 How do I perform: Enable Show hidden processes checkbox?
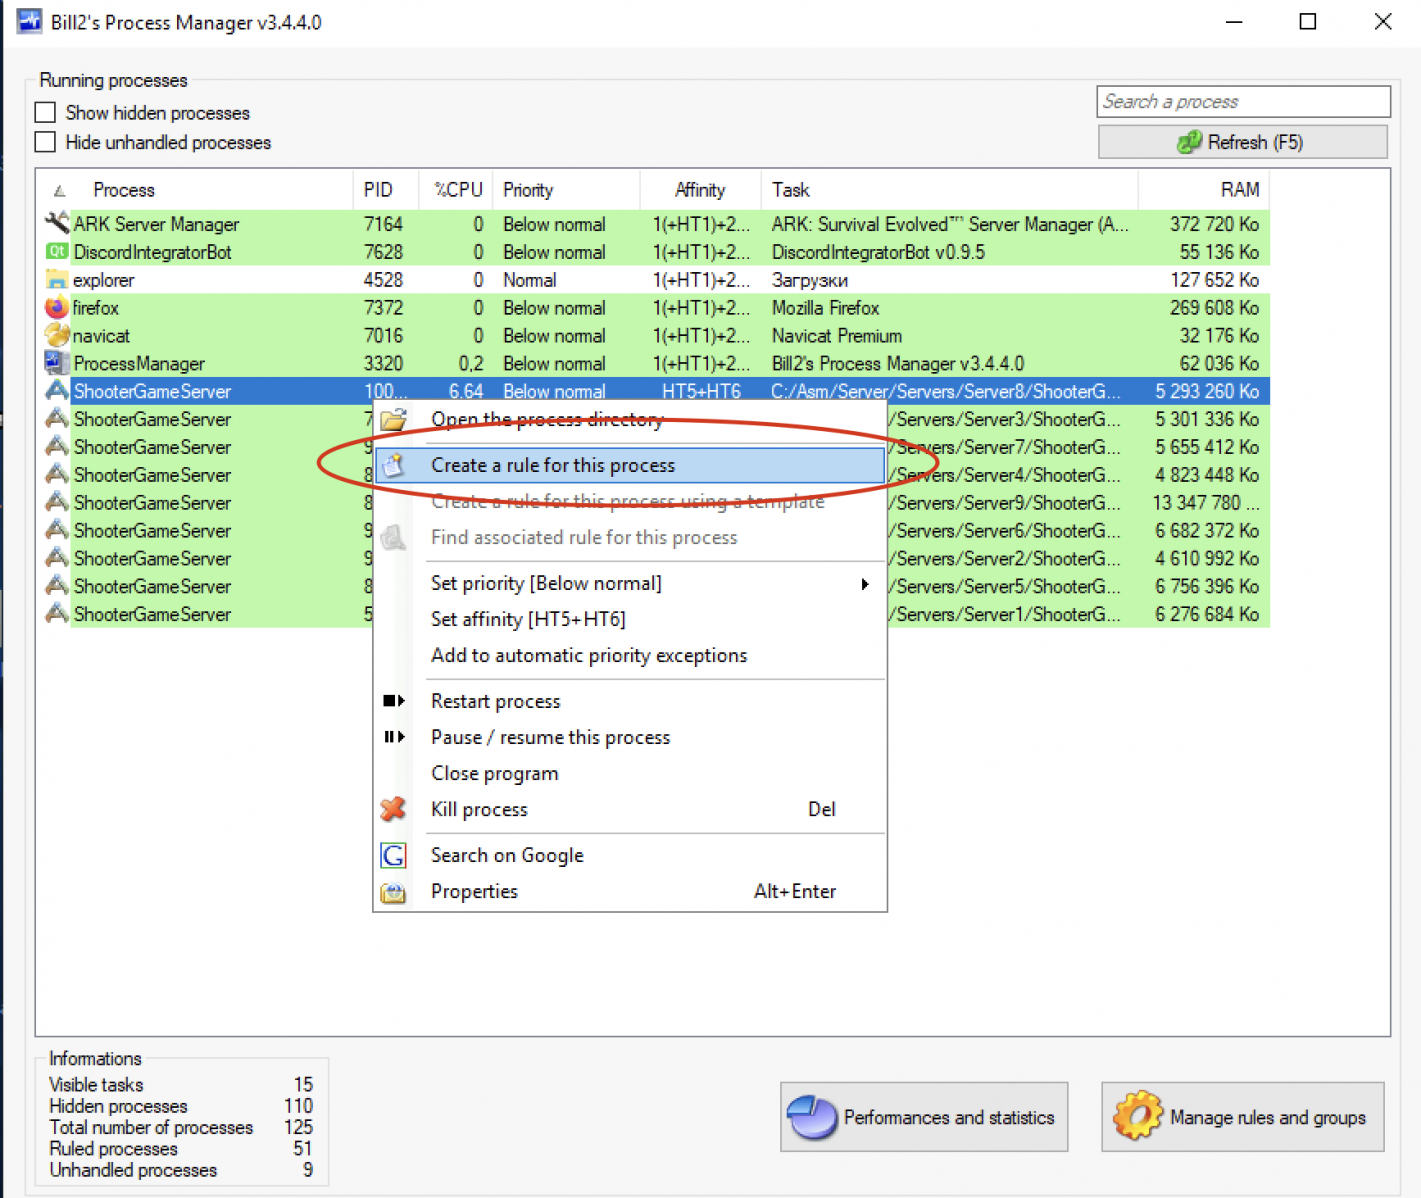click(x=46, y=112)
